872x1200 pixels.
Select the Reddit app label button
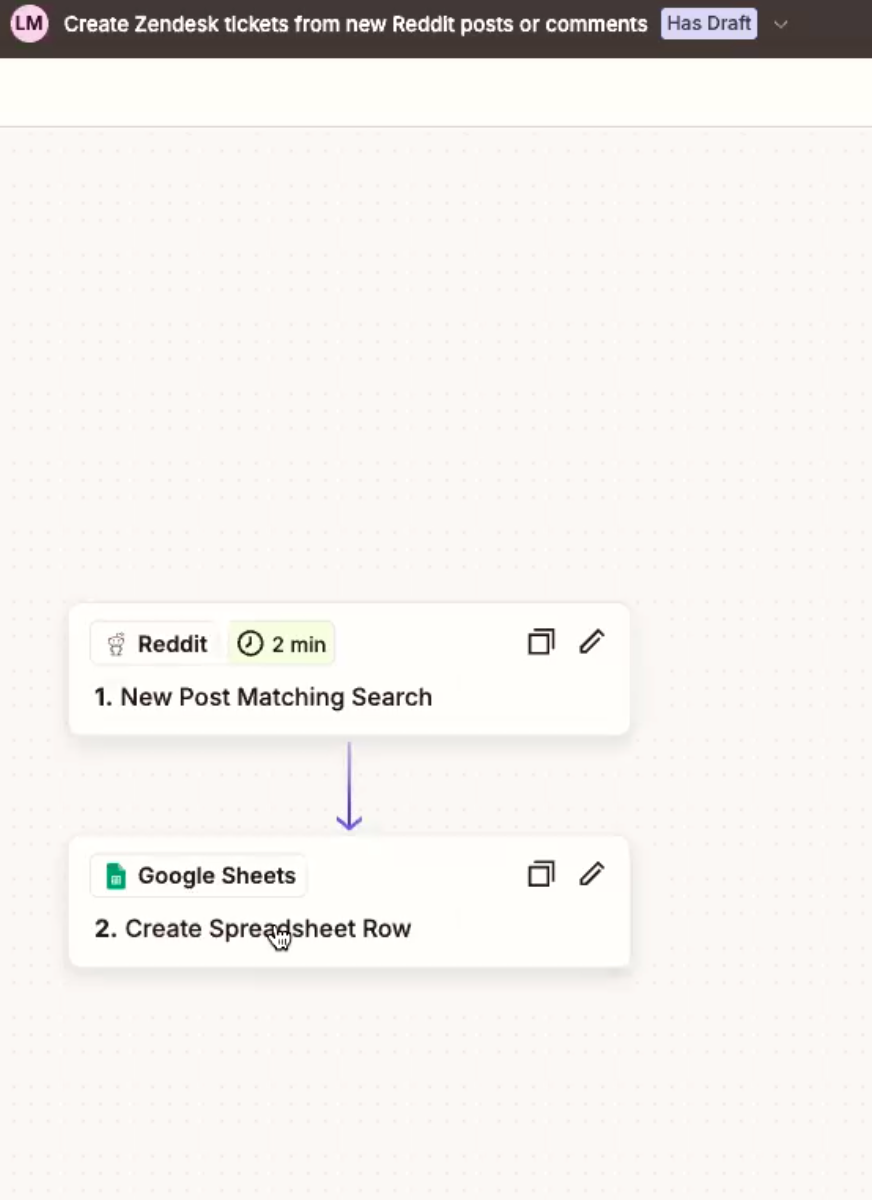click(x=158, y=644)
